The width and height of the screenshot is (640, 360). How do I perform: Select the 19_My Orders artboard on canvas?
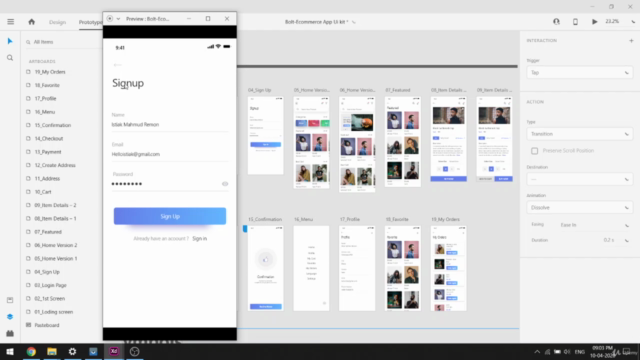point(449,268)
